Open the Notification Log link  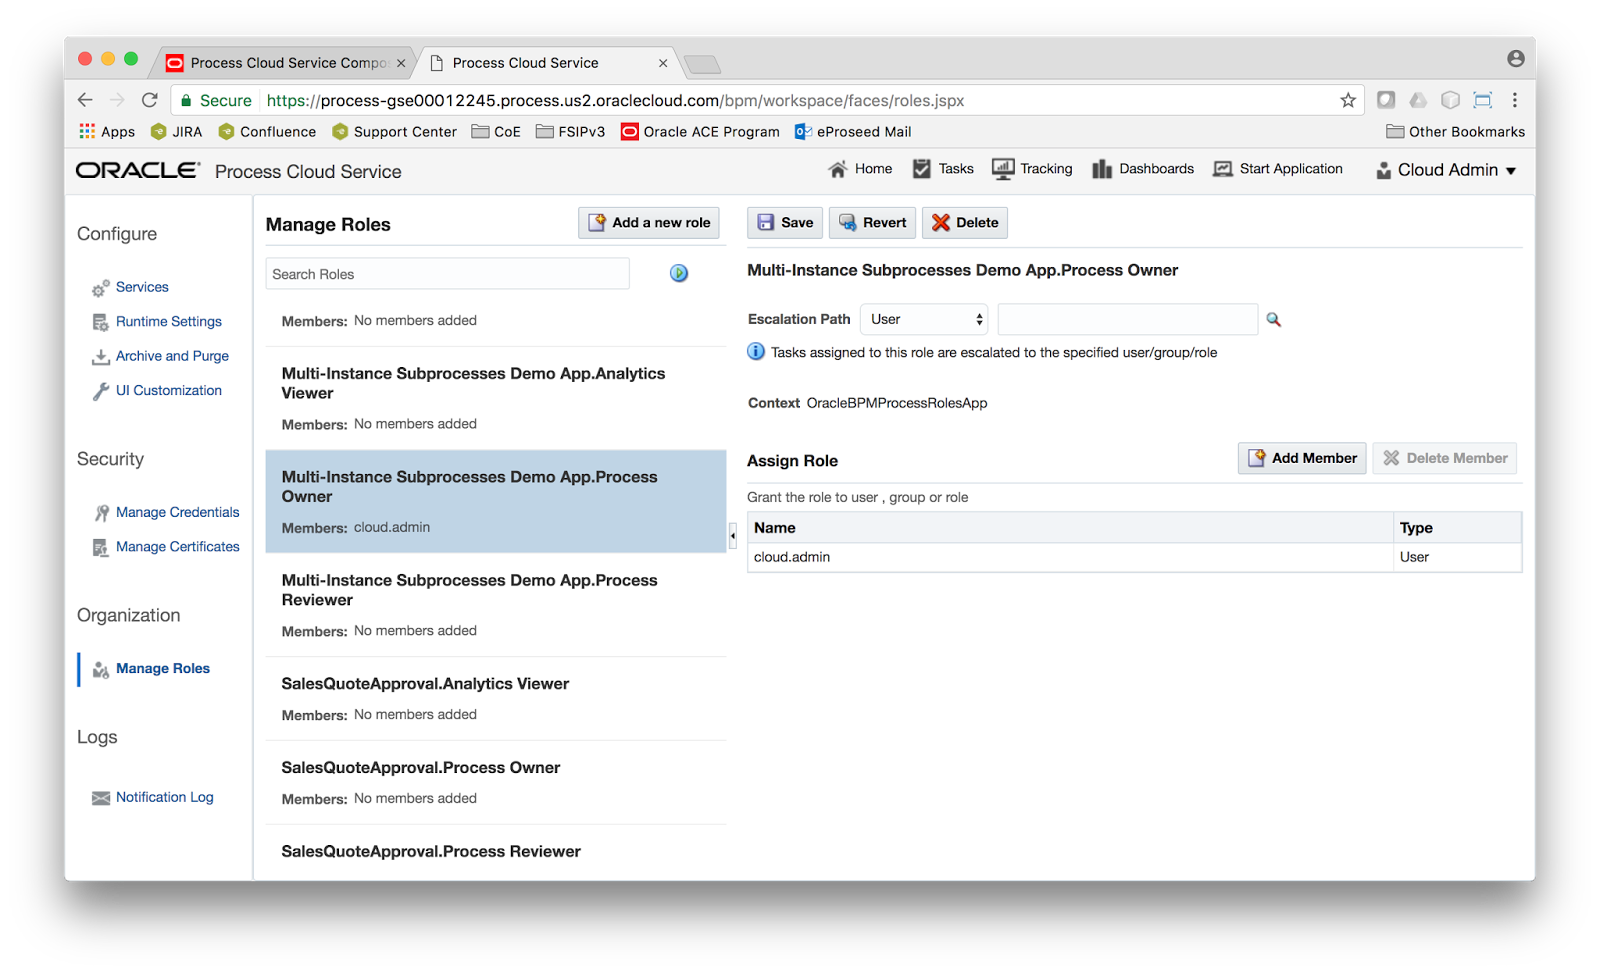165,797
